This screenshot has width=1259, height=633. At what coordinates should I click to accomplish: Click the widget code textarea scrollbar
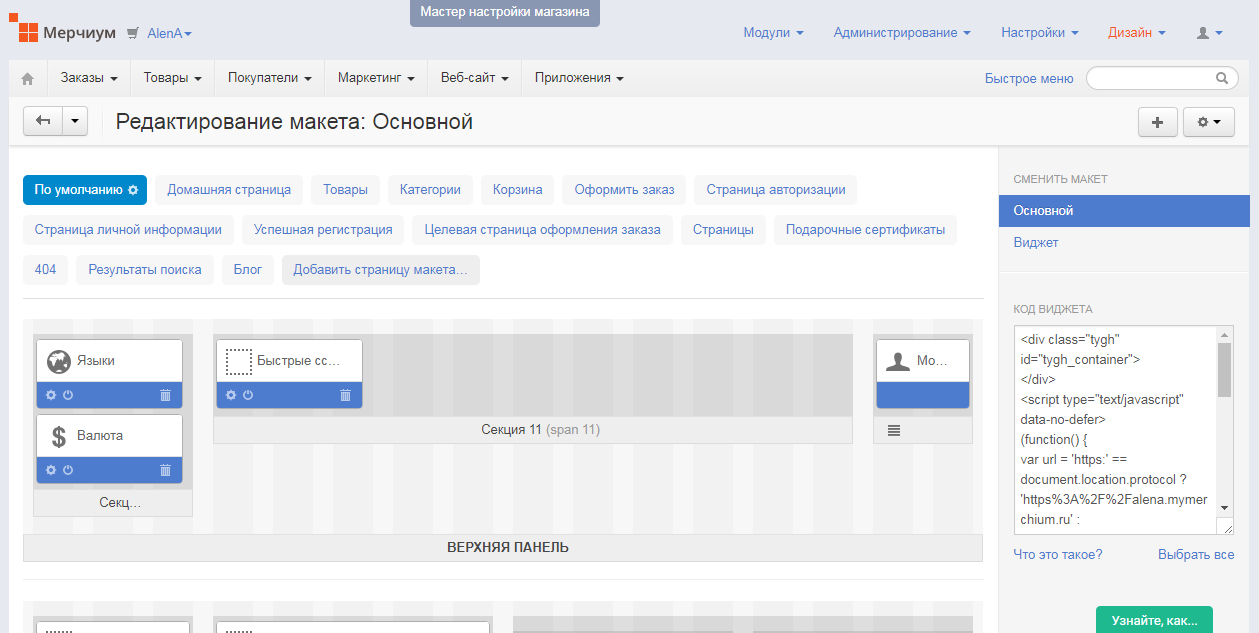tap(1224, 370)
